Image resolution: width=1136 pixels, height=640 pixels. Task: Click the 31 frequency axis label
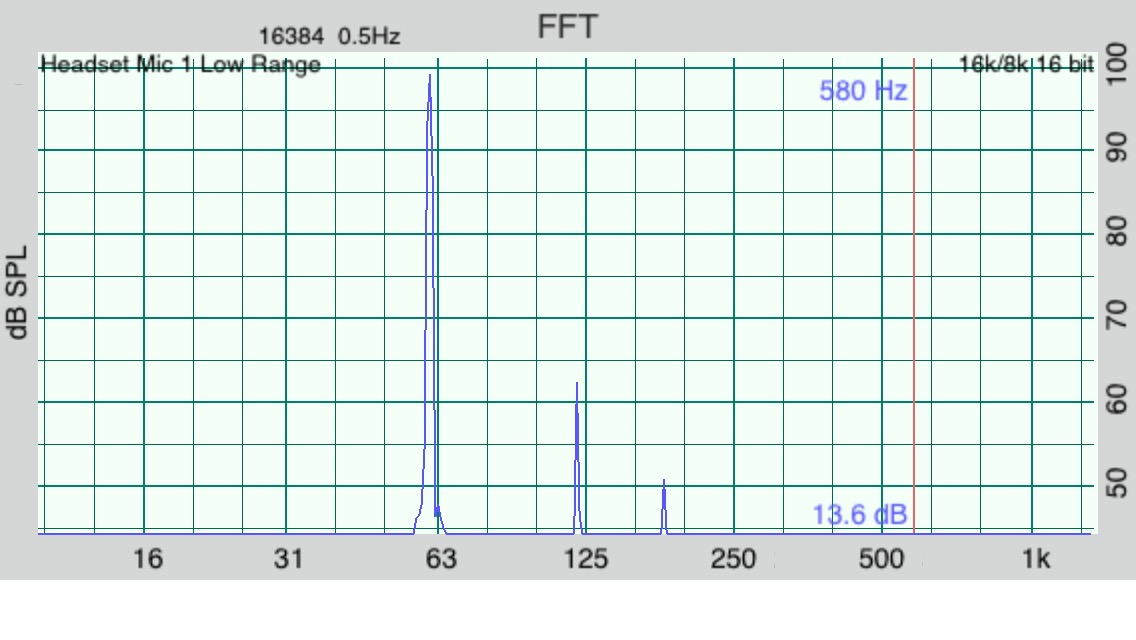click(288, 559)
